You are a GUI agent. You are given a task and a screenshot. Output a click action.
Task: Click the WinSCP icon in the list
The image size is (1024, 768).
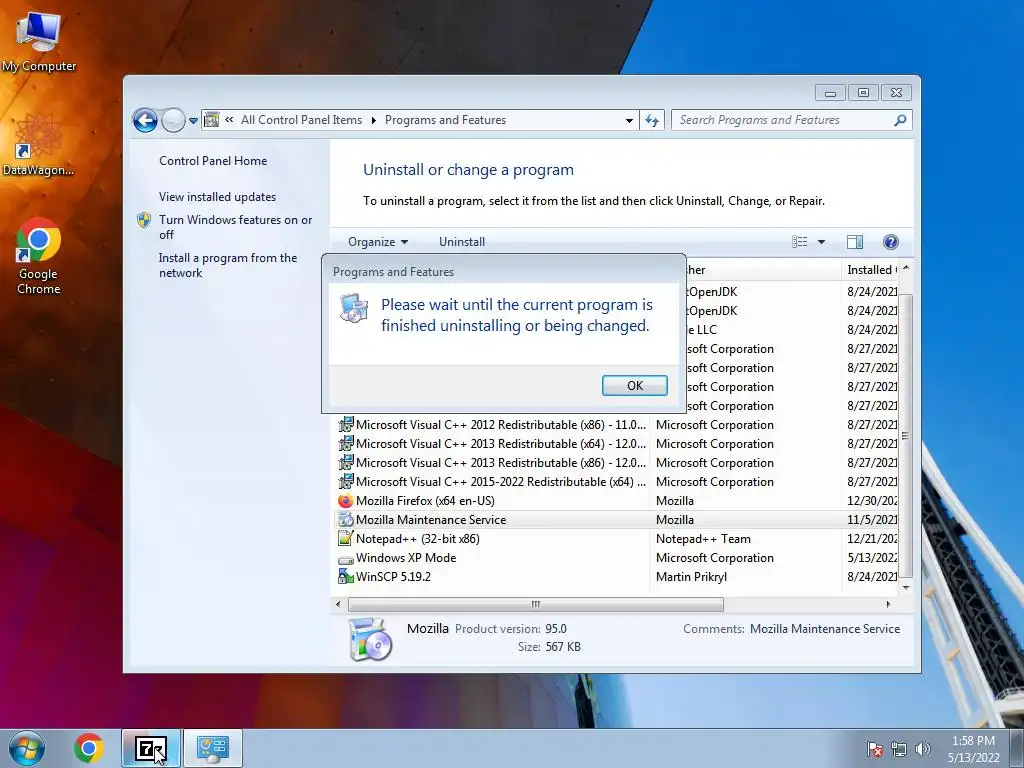[345, 577]
